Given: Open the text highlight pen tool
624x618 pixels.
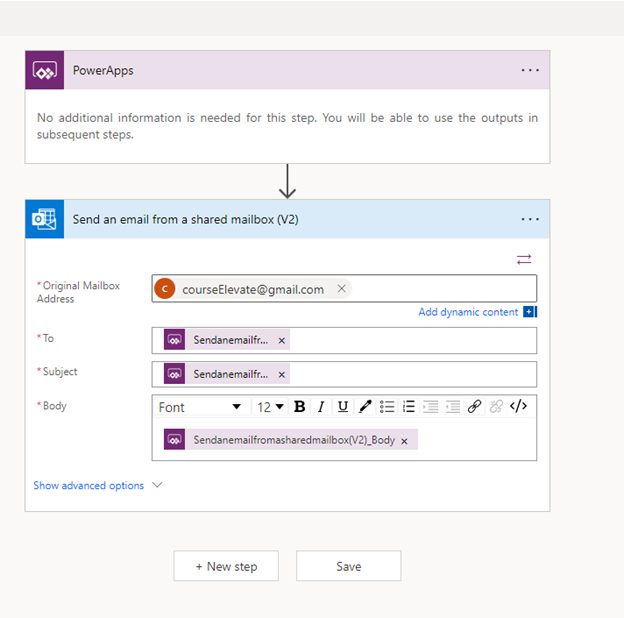Looking at the screenshot, I should coord(365,407).
